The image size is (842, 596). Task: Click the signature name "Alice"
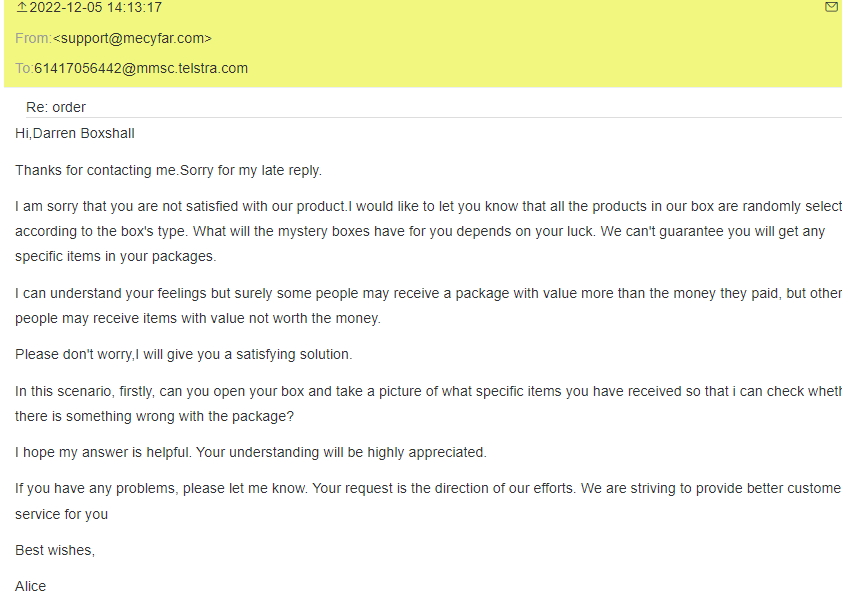[x=31, y=586]
